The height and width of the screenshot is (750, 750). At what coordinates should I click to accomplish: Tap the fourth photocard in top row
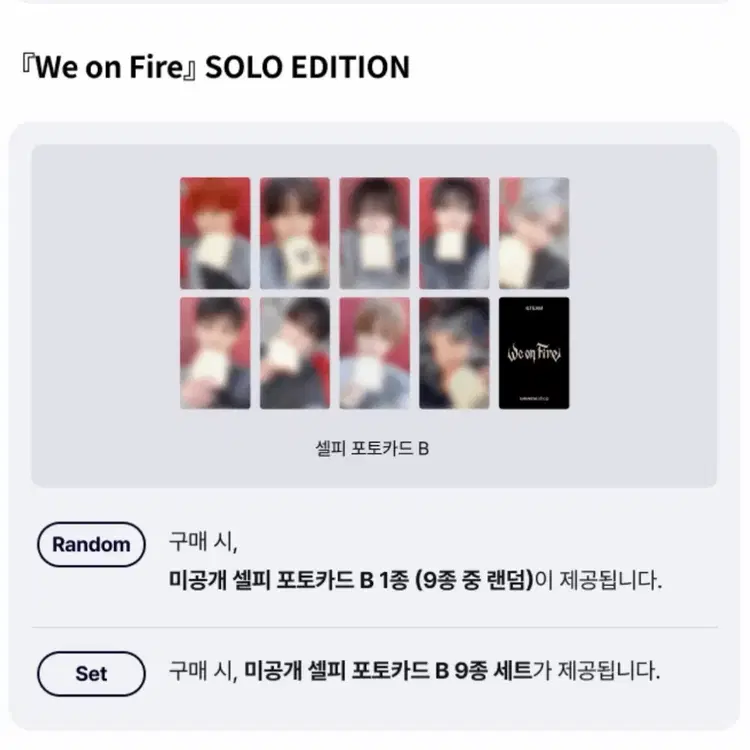(x=454, y=233)
